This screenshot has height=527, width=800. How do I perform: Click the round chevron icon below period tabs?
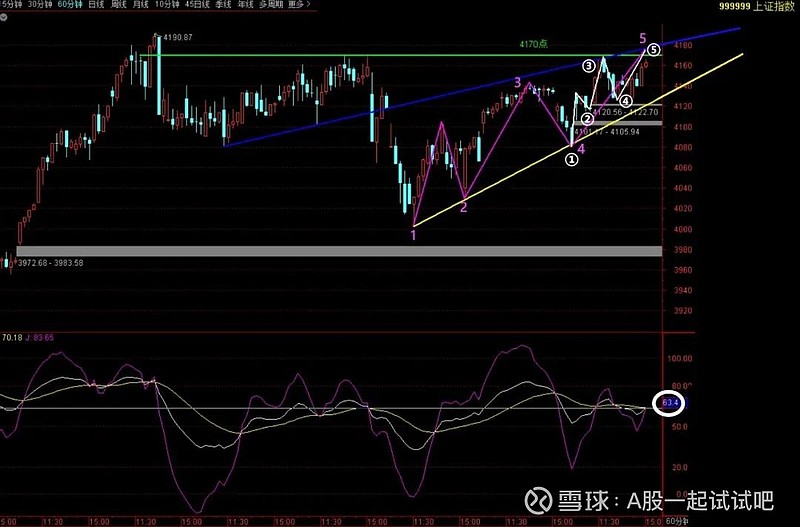pos(3,17)
